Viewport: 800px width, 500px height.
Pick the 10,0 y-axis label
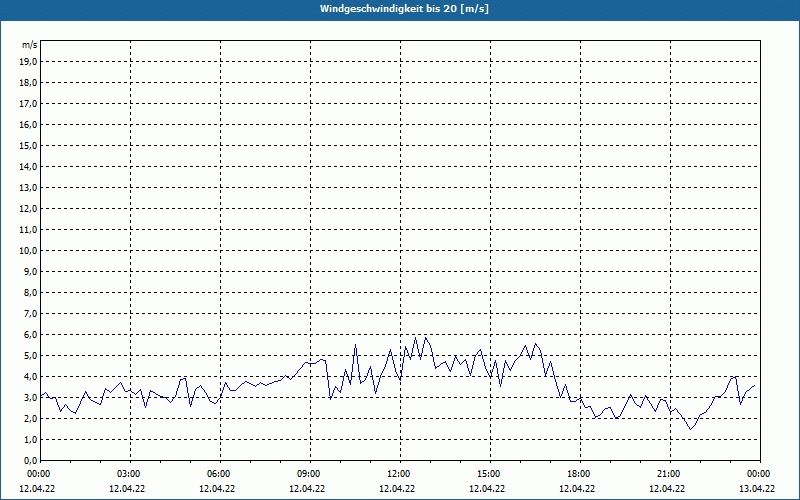[28, 251]
